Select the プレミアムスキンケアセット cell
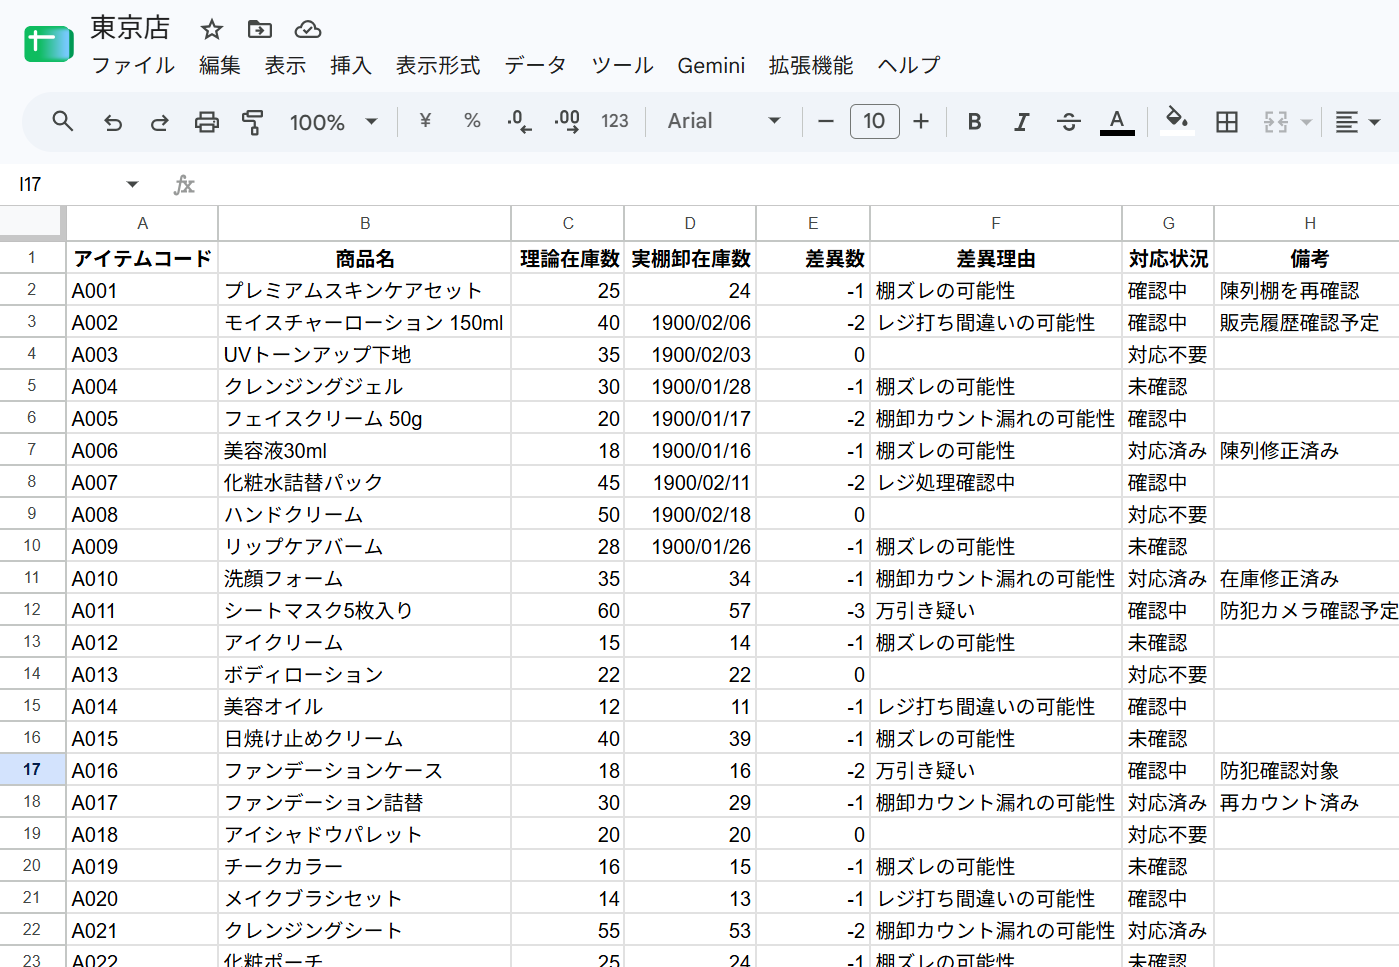Image resolution: width=1399 pixels, height=967 pixels. point(365,290)
